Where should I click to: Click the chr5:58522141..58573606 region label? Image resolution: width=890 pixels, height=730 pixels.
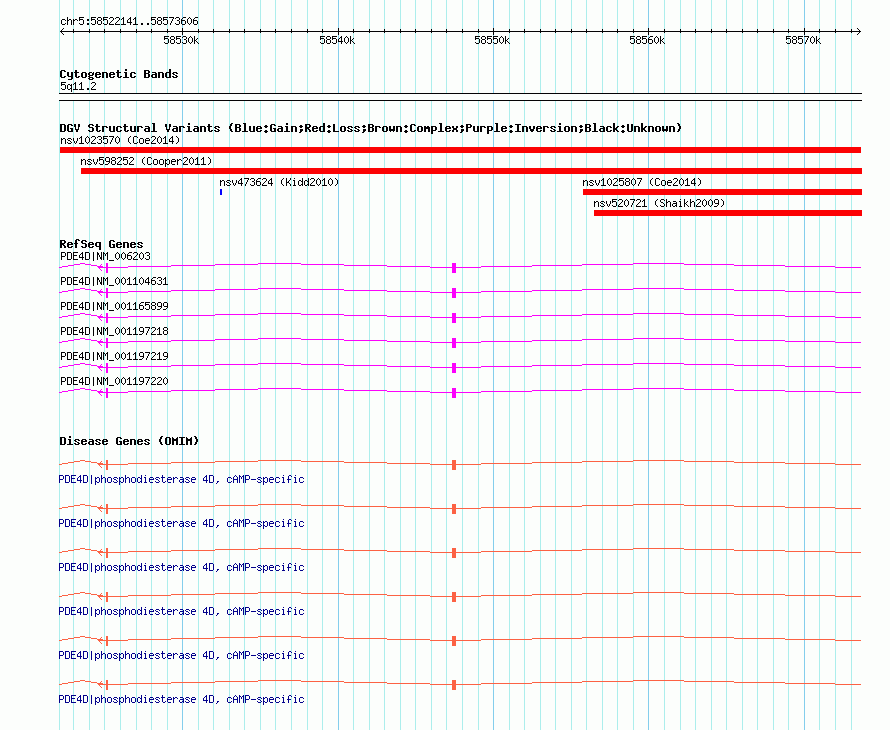129,22
